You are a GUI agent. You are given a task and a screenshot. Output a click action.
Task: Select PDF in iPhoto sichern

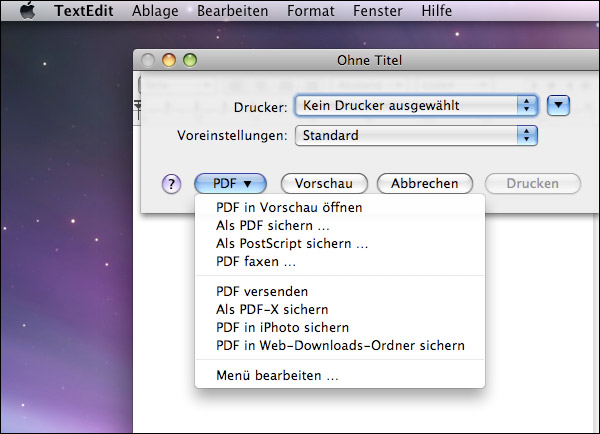pyautogui.click(x=282, y=328)
